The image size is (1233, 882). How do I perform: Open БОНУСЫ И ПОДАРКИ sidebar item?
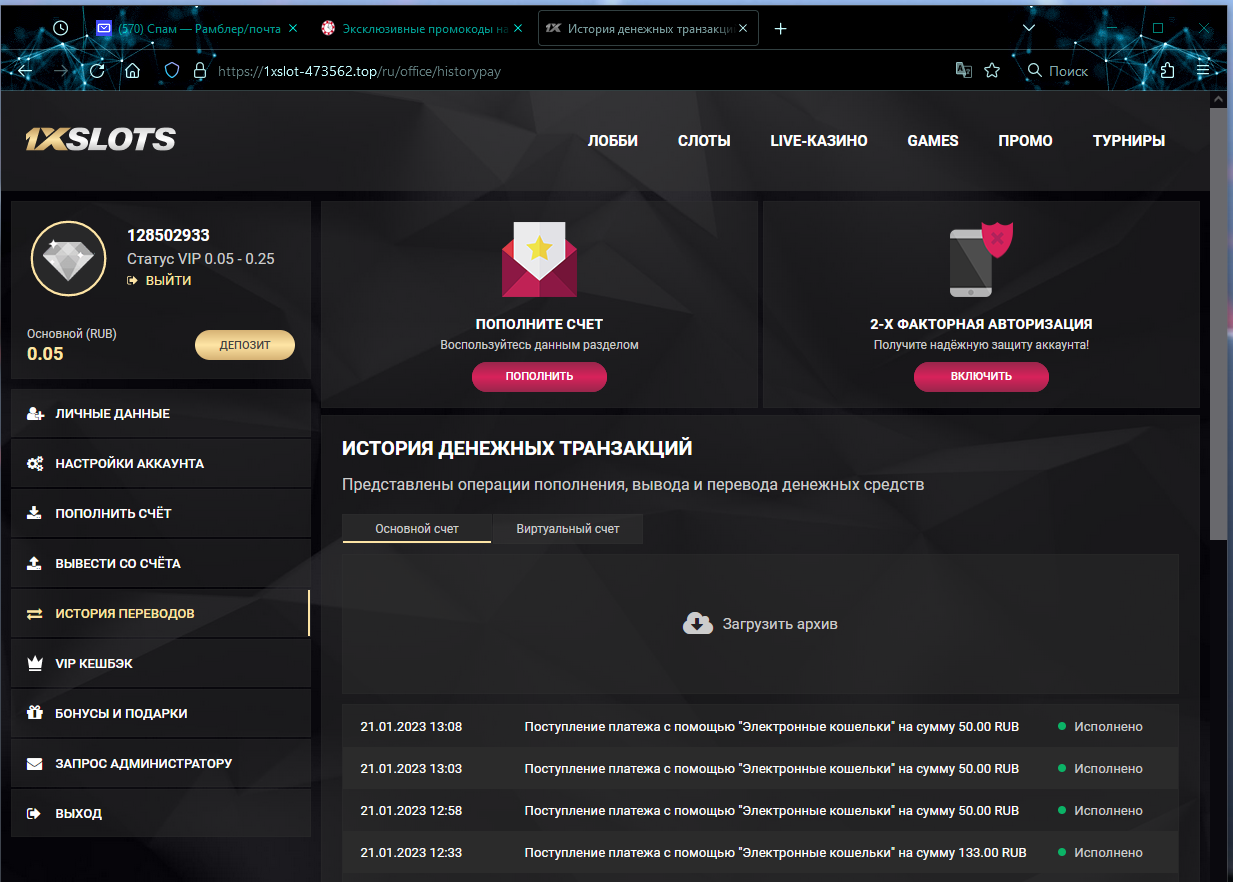click(161, 714)
